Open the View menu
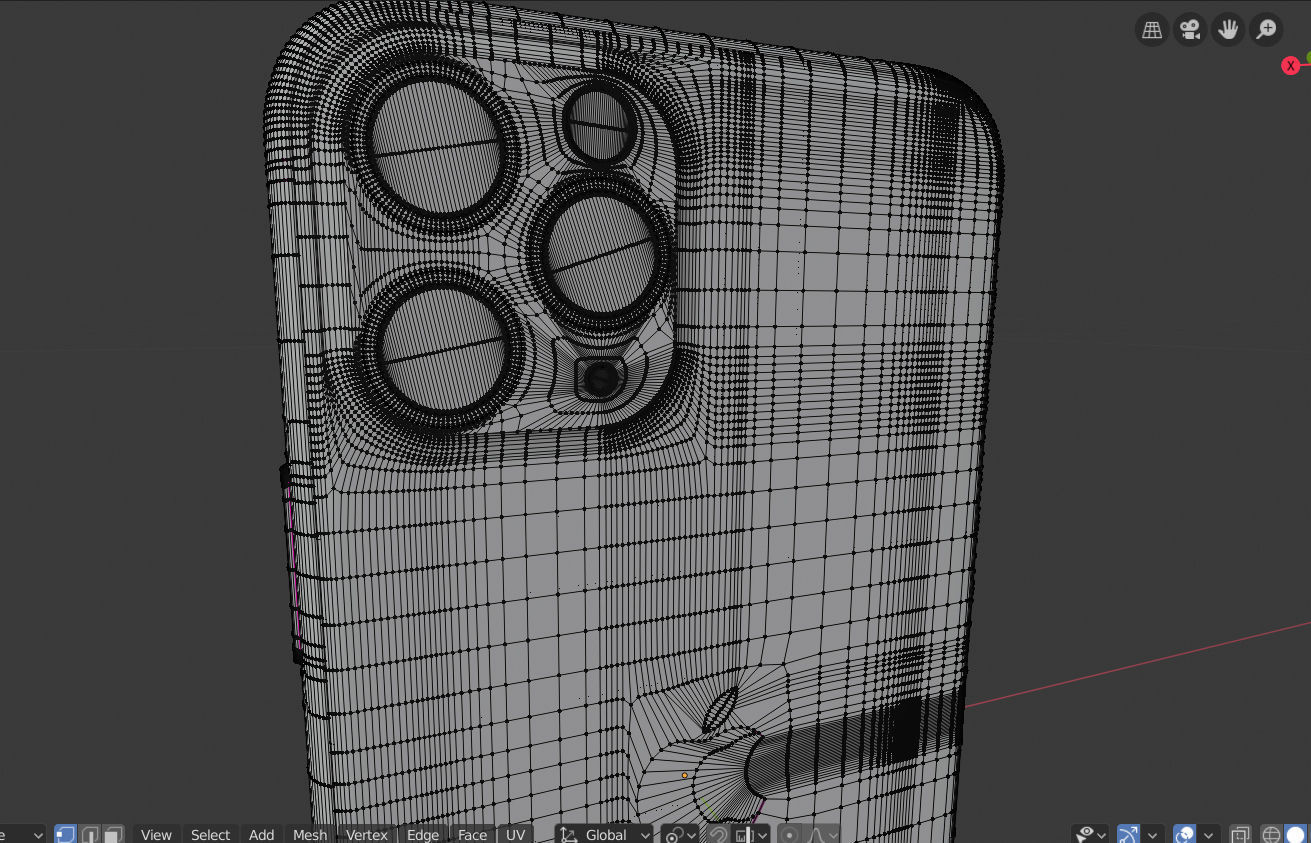Image resolution: width=1311 pixels, height=843 pixels. click(156, 835)
